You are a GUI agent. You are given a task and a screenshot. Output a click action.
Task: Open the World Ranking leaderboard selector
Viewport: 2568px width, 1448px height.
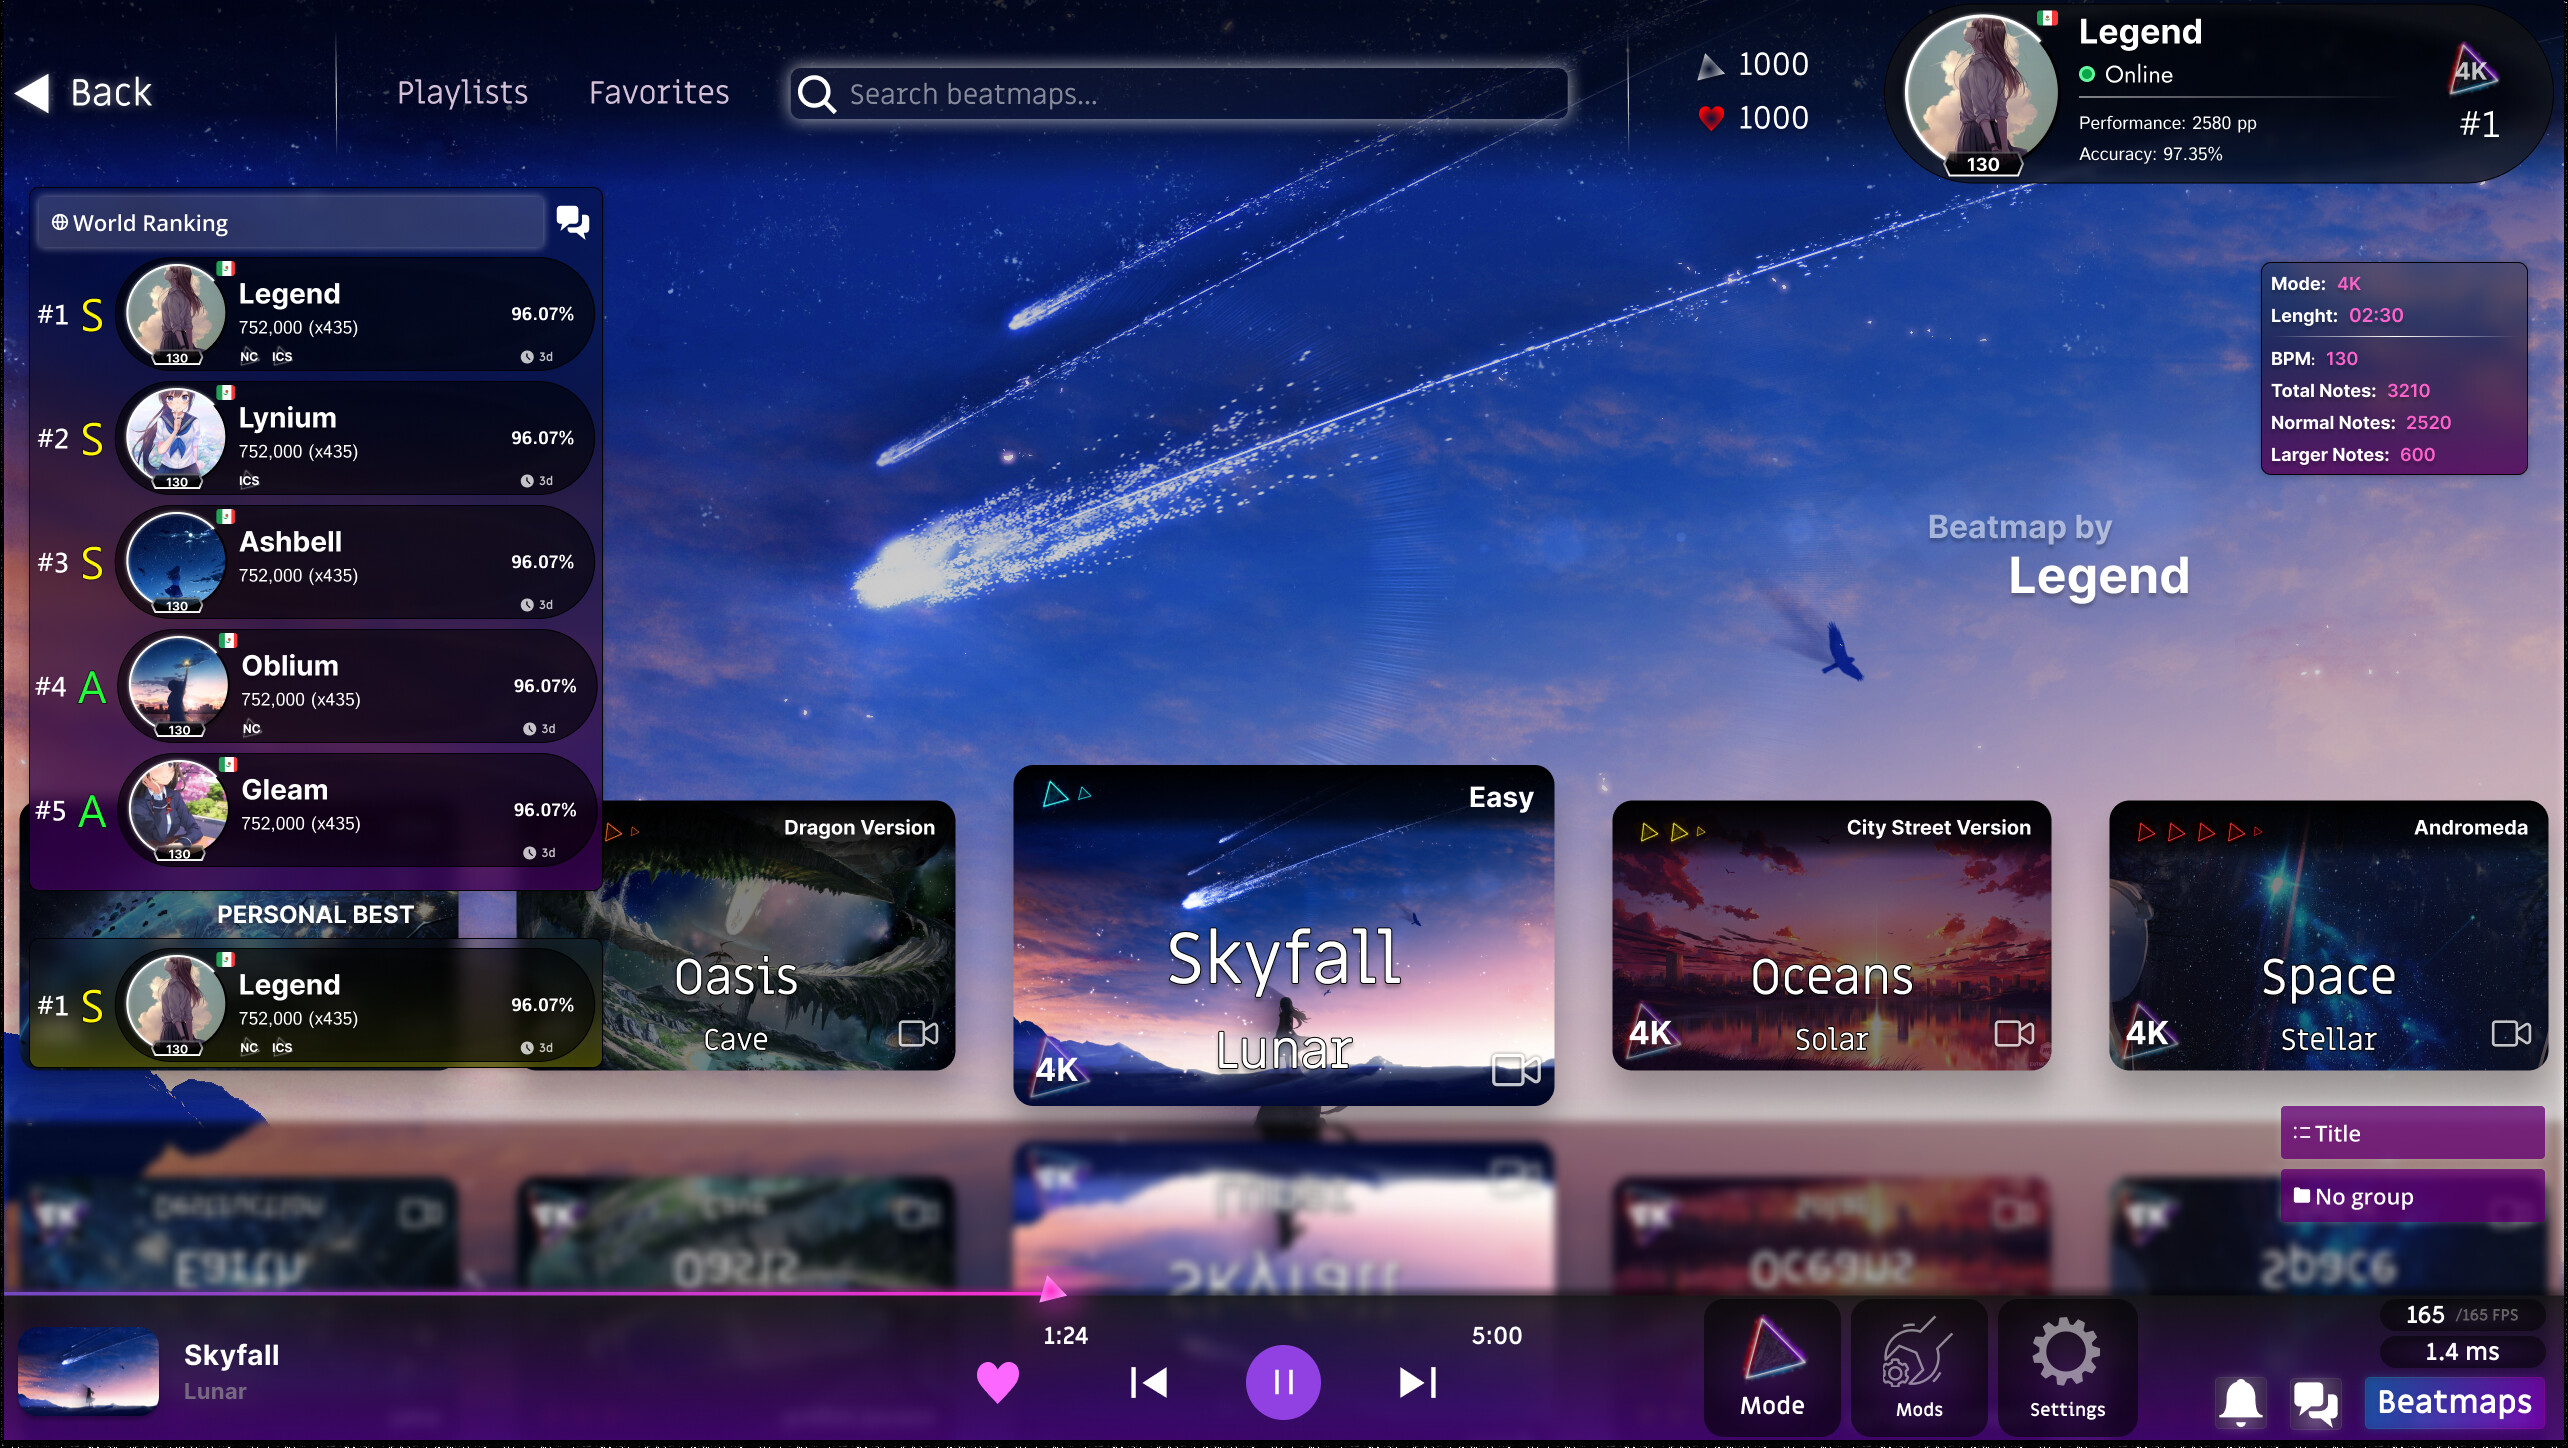click(290, 222)
